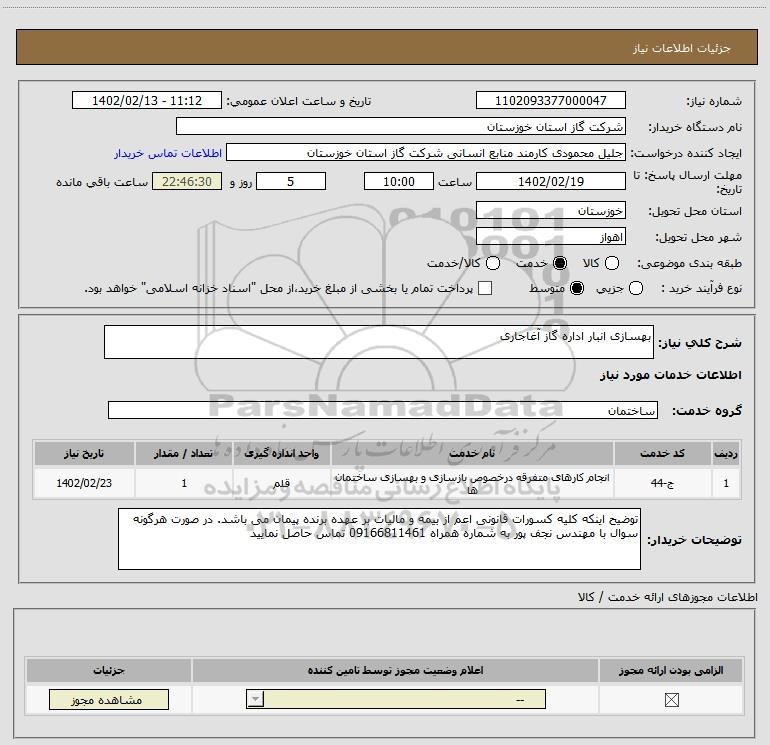Click the ردیف column header
Image resolution: width=770 pixels, height=745 pixels.
coord(726,454)
